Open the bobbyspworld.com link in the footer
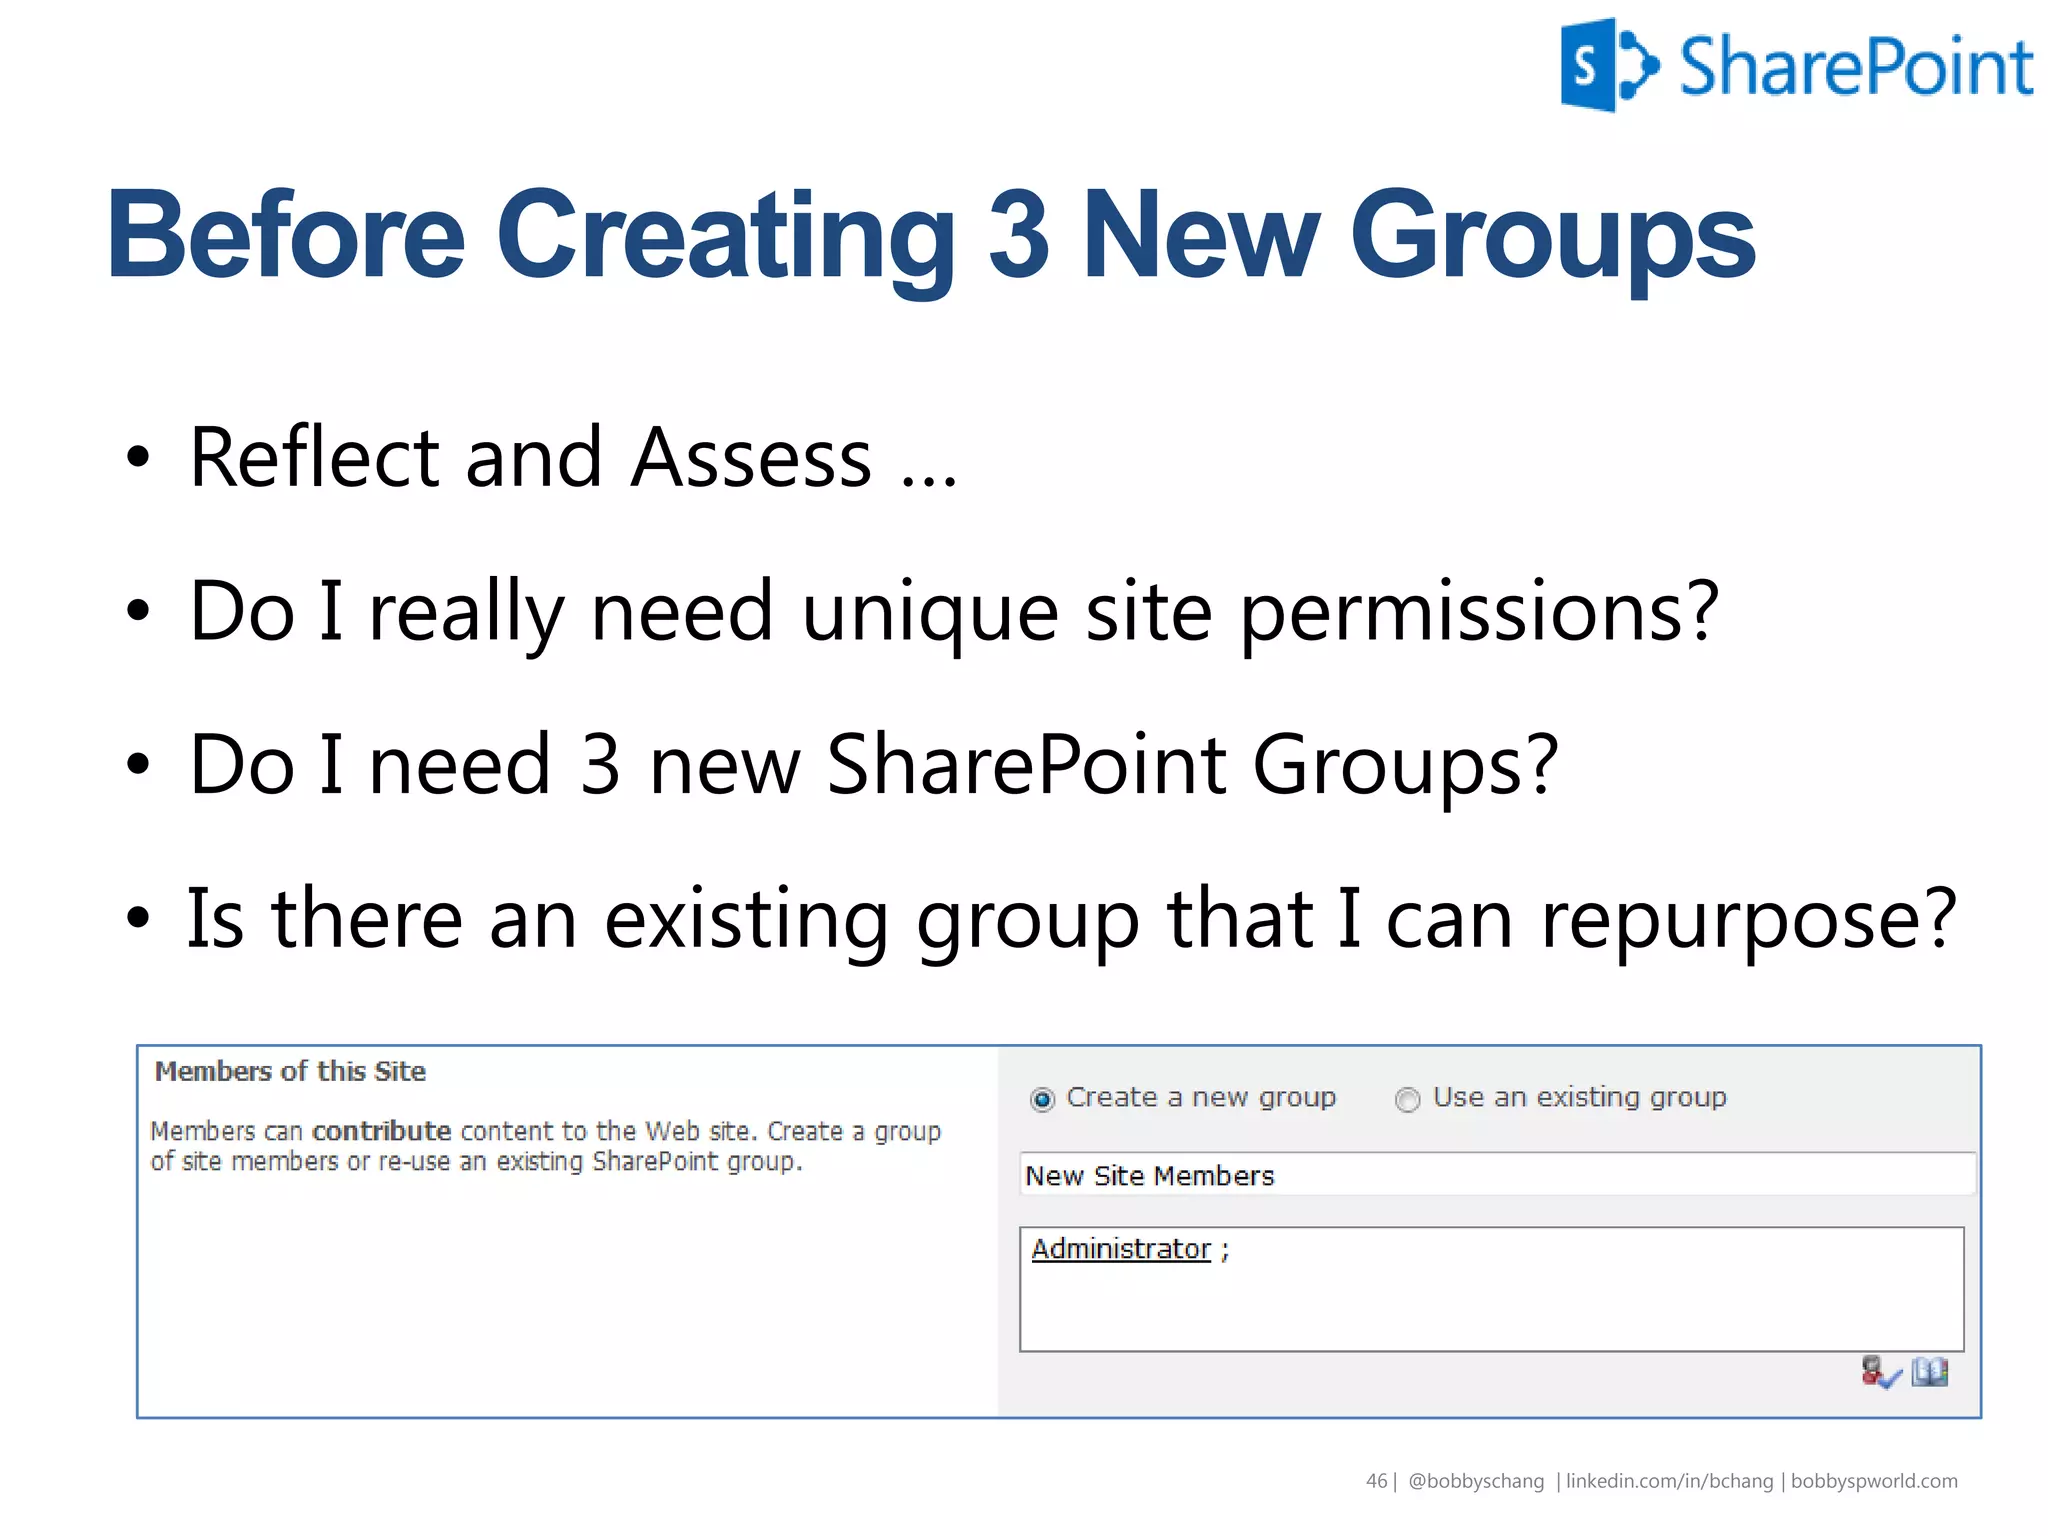The width and height of the screenshot is (2048, 1536). click(x=1874, y=1481)
